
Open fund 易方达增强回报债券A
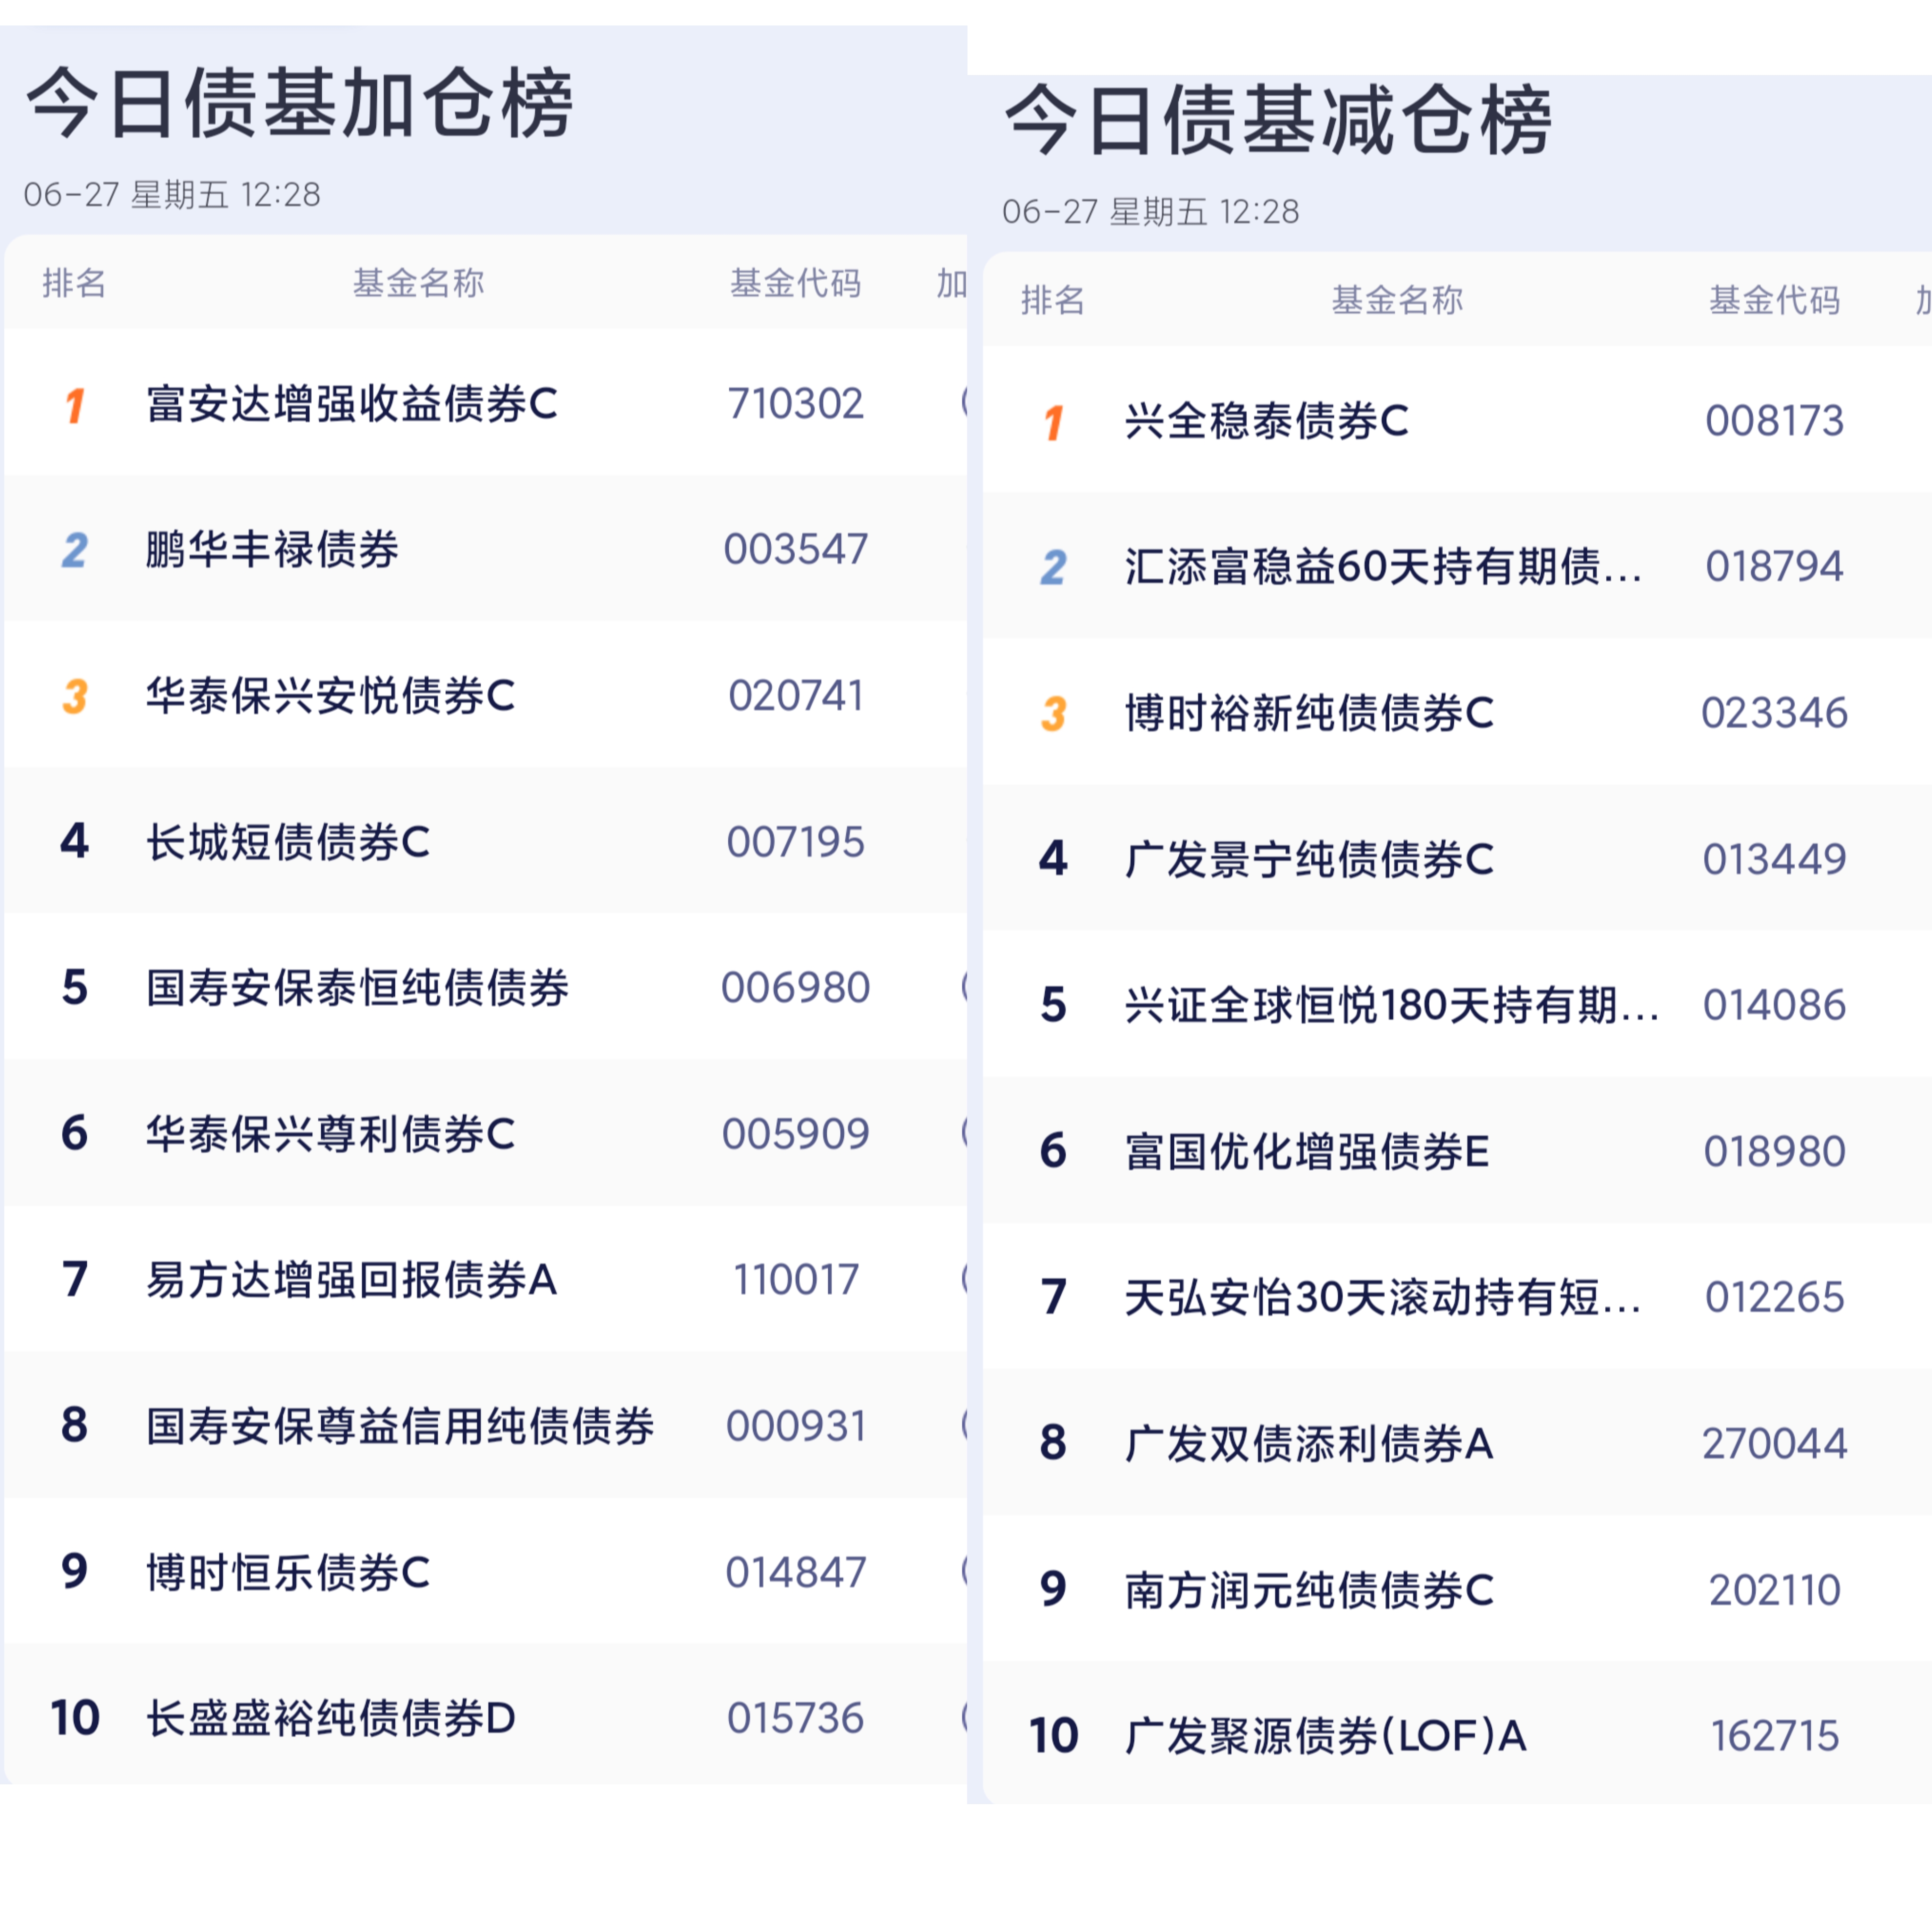point(352,1279)
